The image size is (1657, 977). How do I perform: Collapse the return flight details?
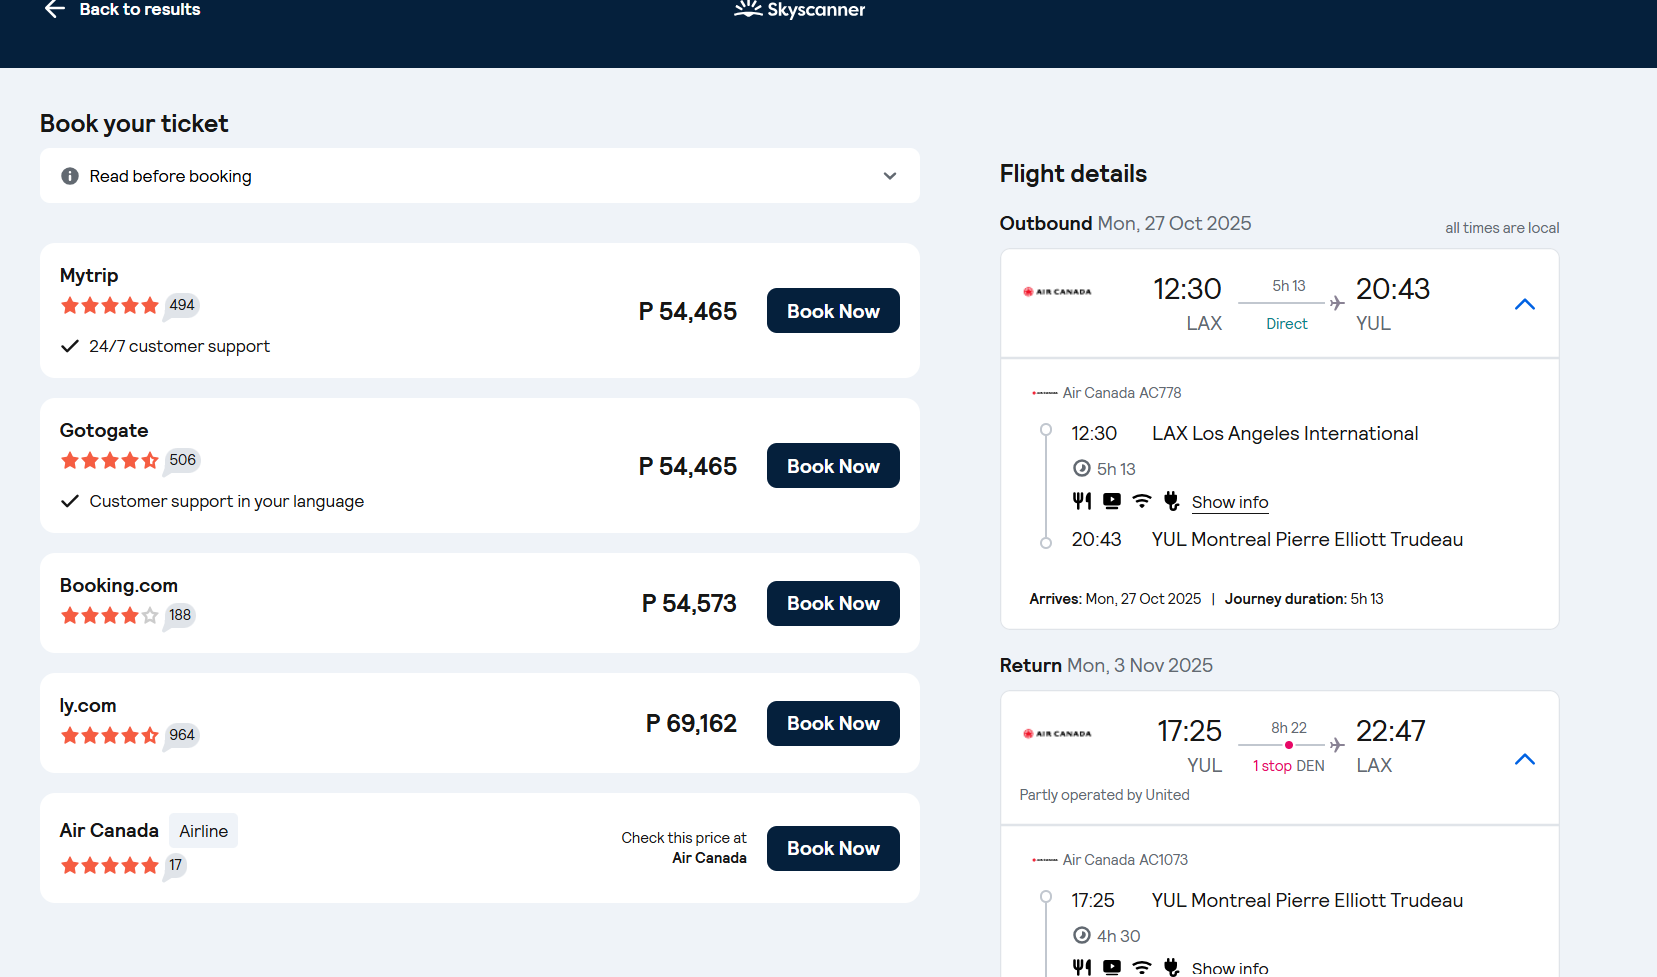pyautogui.click(x=1525, y=760)
